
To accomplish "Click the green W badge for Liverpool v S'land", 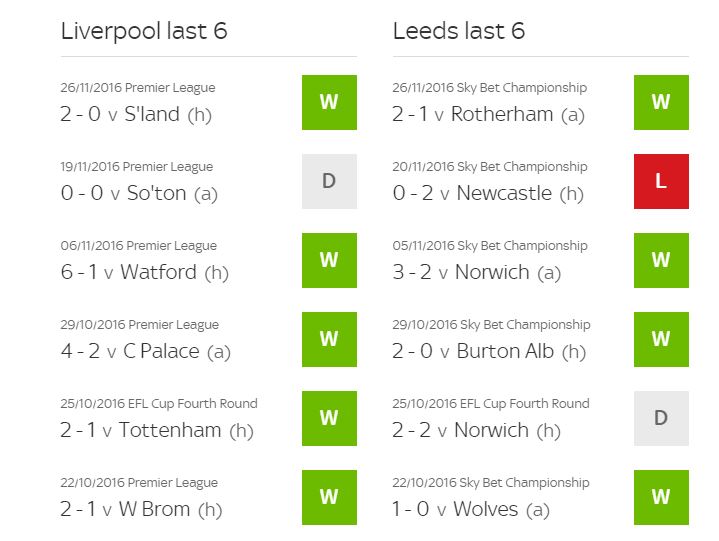I will point(329,102).
